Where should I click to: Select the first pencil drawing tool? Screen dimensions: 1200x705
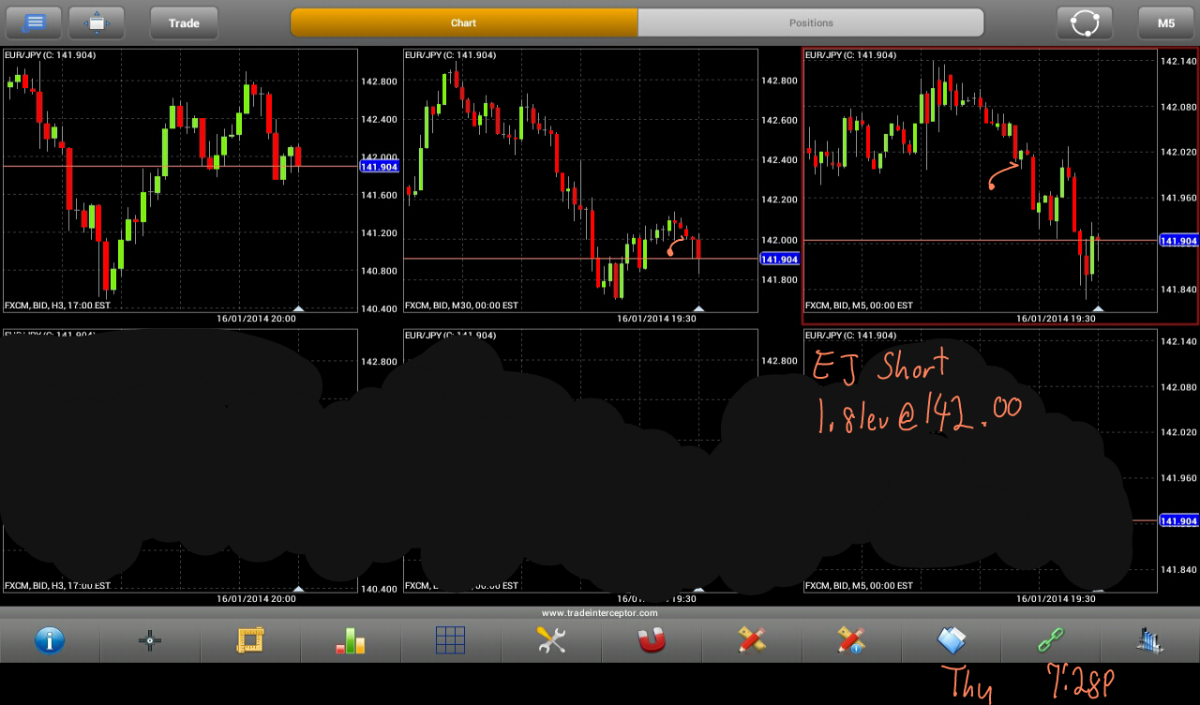tap(751, 640)
